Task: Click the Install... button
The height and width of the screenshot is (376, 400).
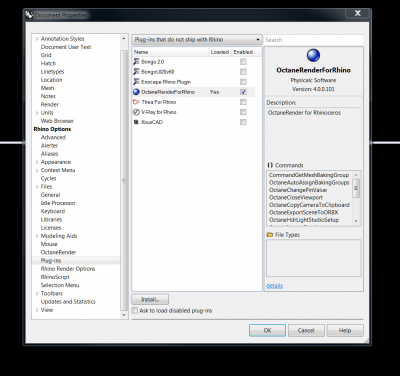Action: pos(150,299)
